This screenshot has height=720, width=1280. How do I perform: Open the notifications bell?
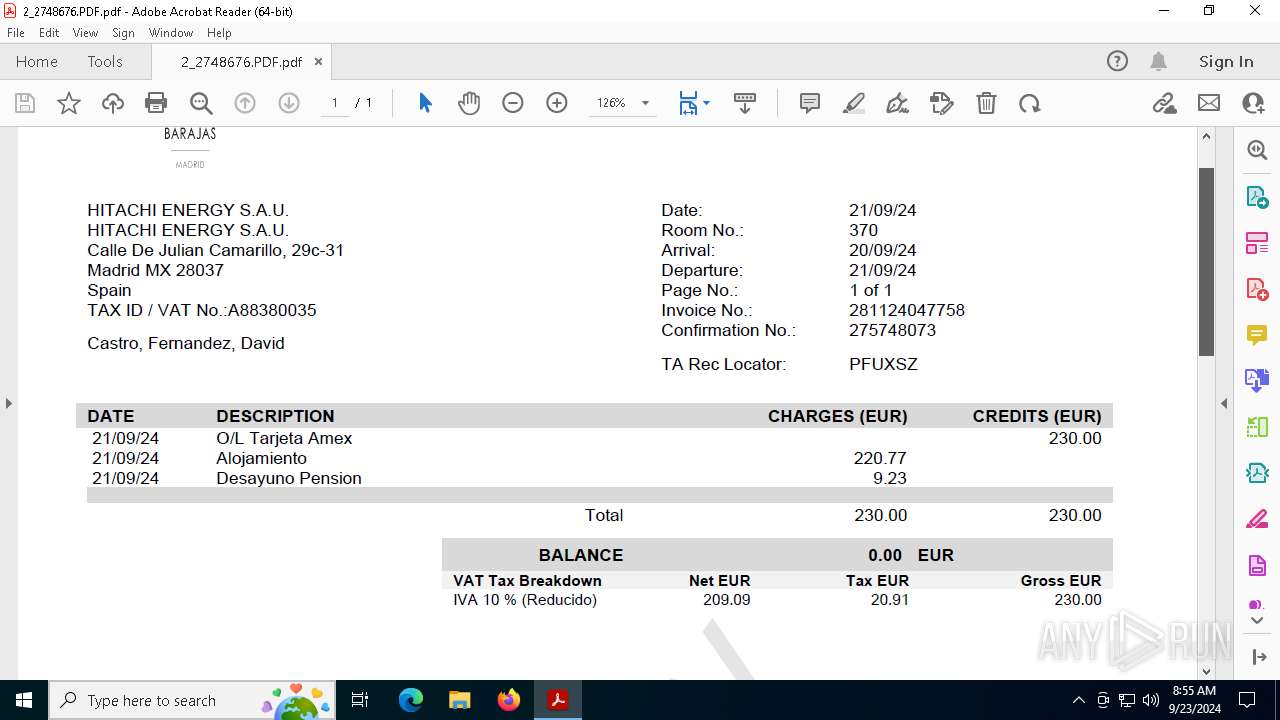tap(1158, 61)
